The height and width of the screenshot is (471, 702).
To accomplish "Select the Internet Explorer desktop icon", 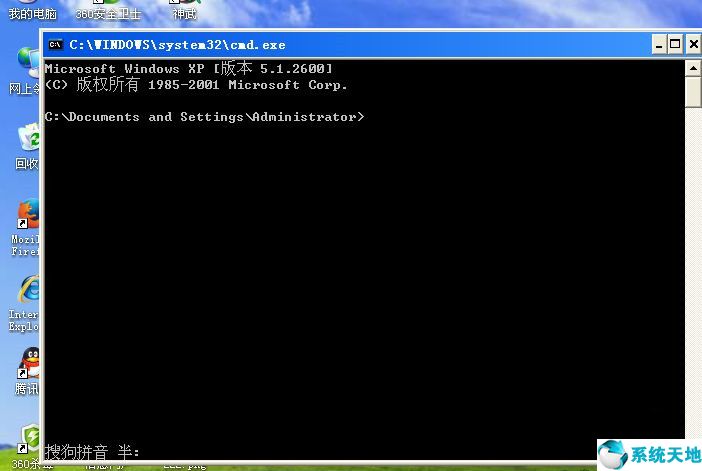I will click(x=28, y=291).
